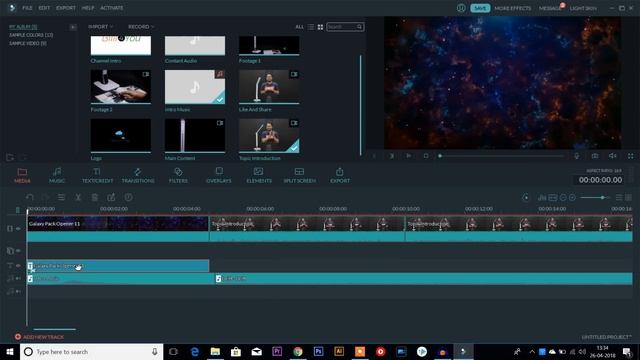
Task: Open the Elements library tab
Action: pos(259,175)
